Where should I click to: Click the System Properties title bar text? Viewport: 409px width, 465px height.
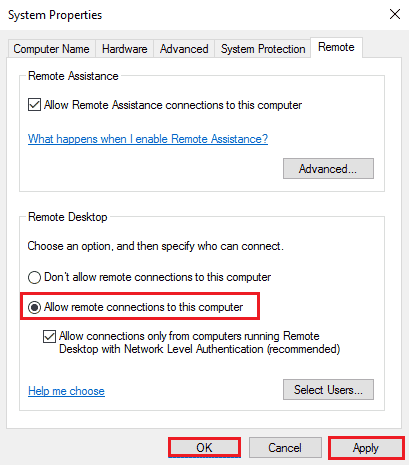click(55, 15)
